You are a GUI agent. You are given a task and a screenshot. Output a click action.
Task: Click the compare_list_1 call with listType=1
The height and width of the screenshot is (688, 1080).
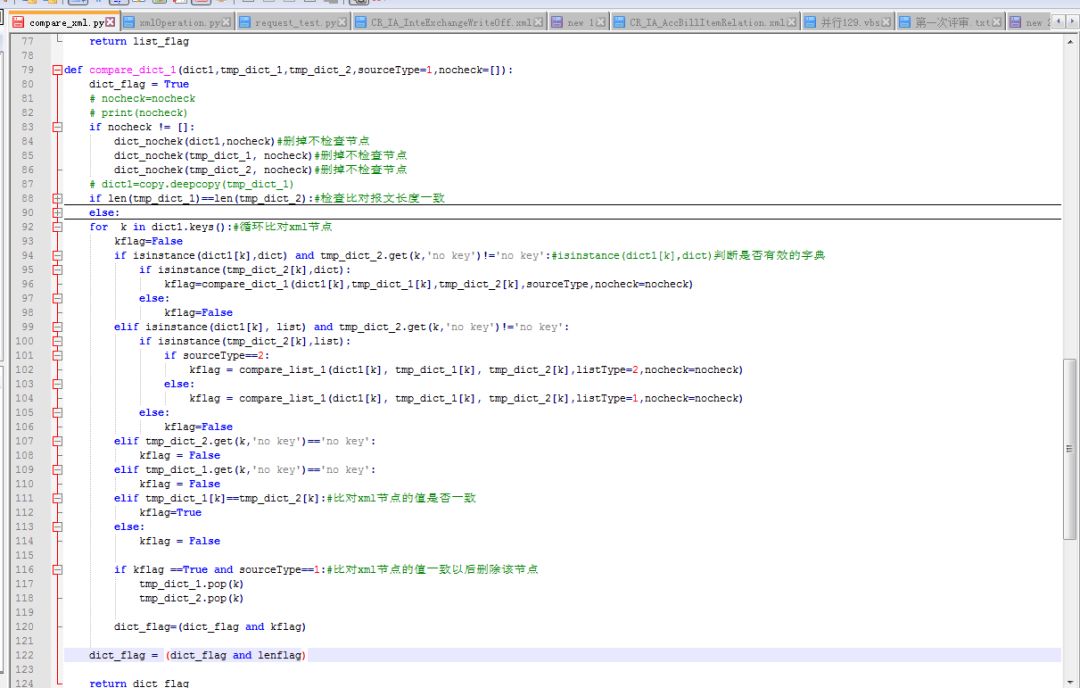click(x=466, y=398)
